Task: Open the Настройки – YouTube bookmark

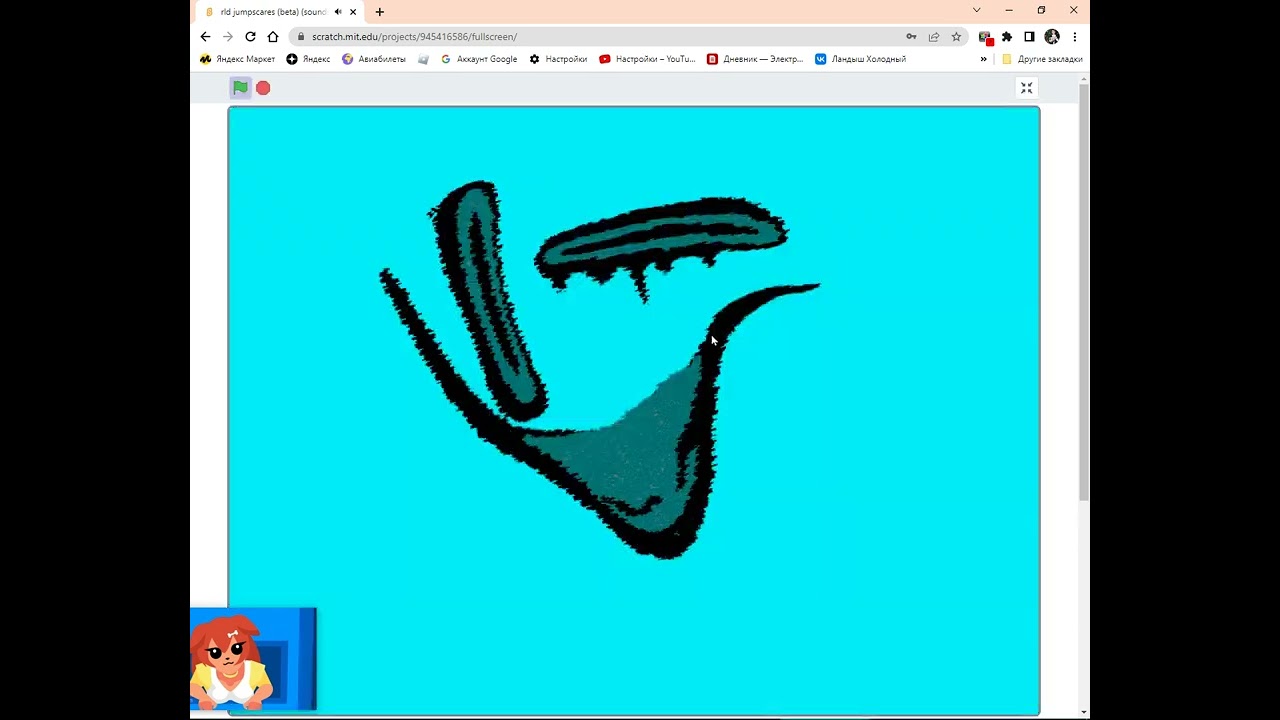Action: [647, 59]
